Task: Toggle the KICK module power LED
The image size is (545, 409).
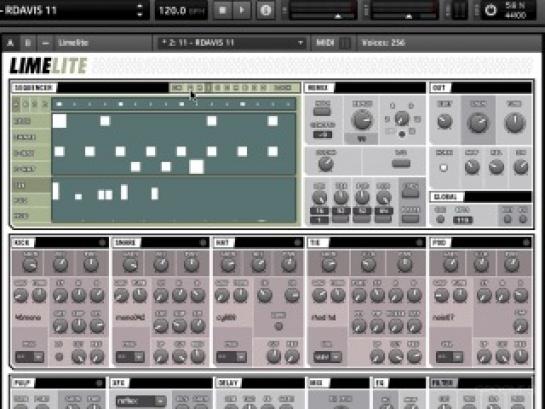Action: click(x=103, y=242)
